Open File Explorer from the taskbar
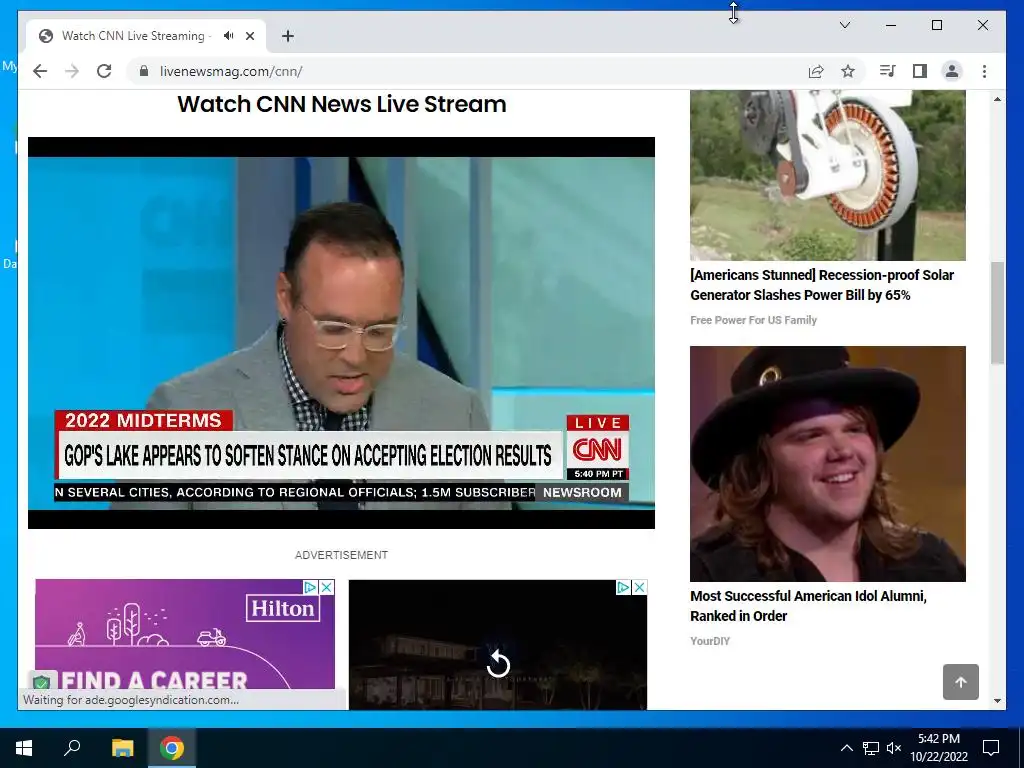Screen dimensions: 1024x768 click(122, 748)
